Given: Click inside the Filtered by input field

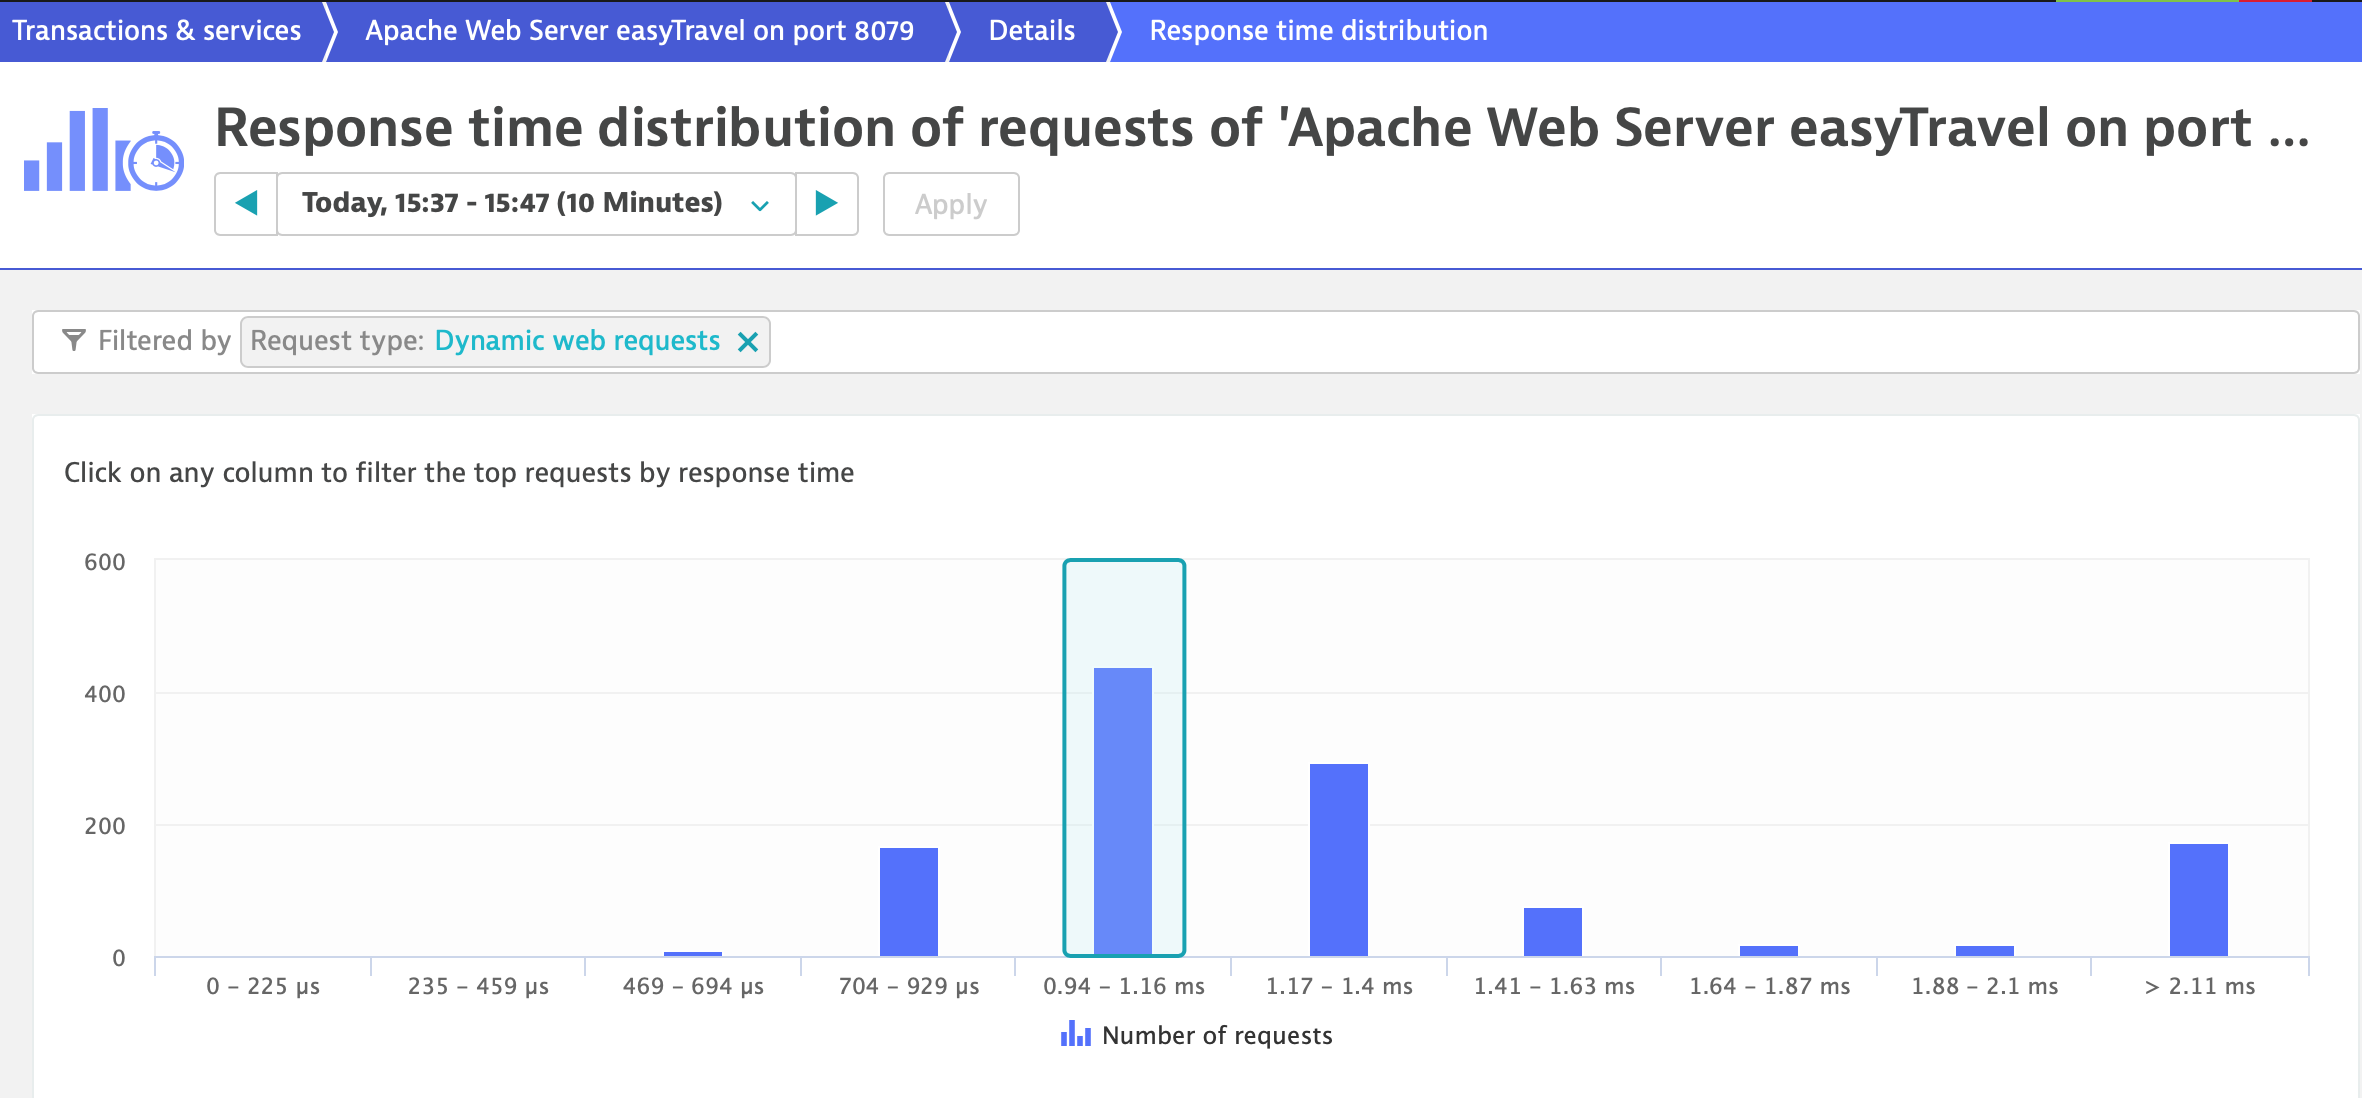Looking at the screenshot, I should pos(1500,342).
